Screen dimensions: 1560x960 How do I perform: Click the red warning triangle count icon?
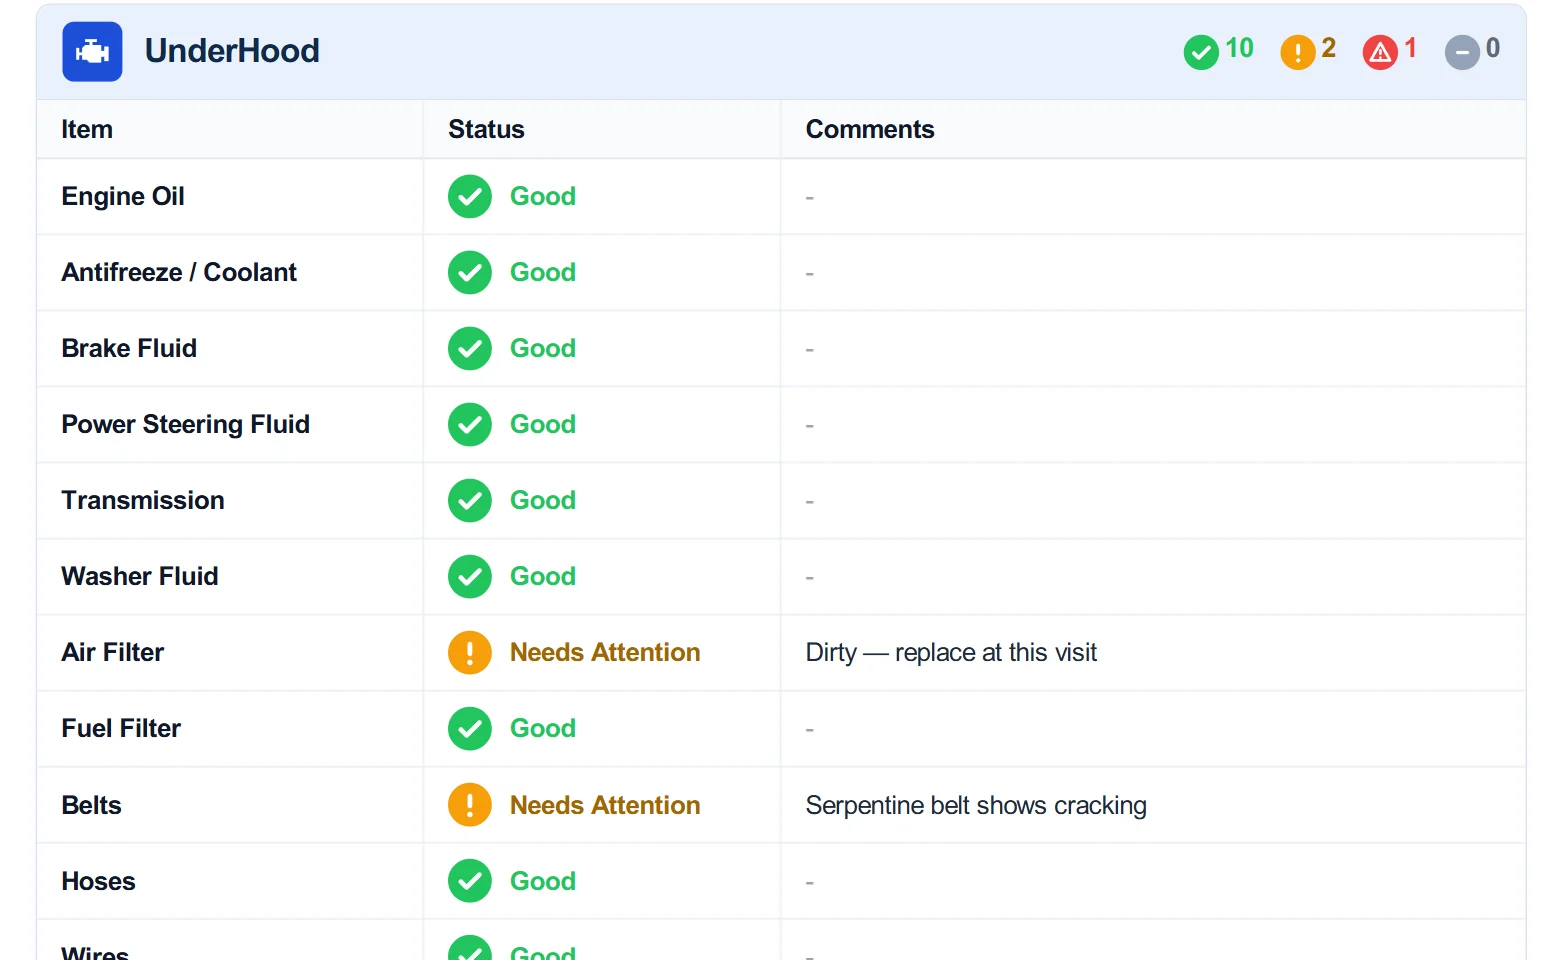pyautogui.click(x=1380, y=52)
